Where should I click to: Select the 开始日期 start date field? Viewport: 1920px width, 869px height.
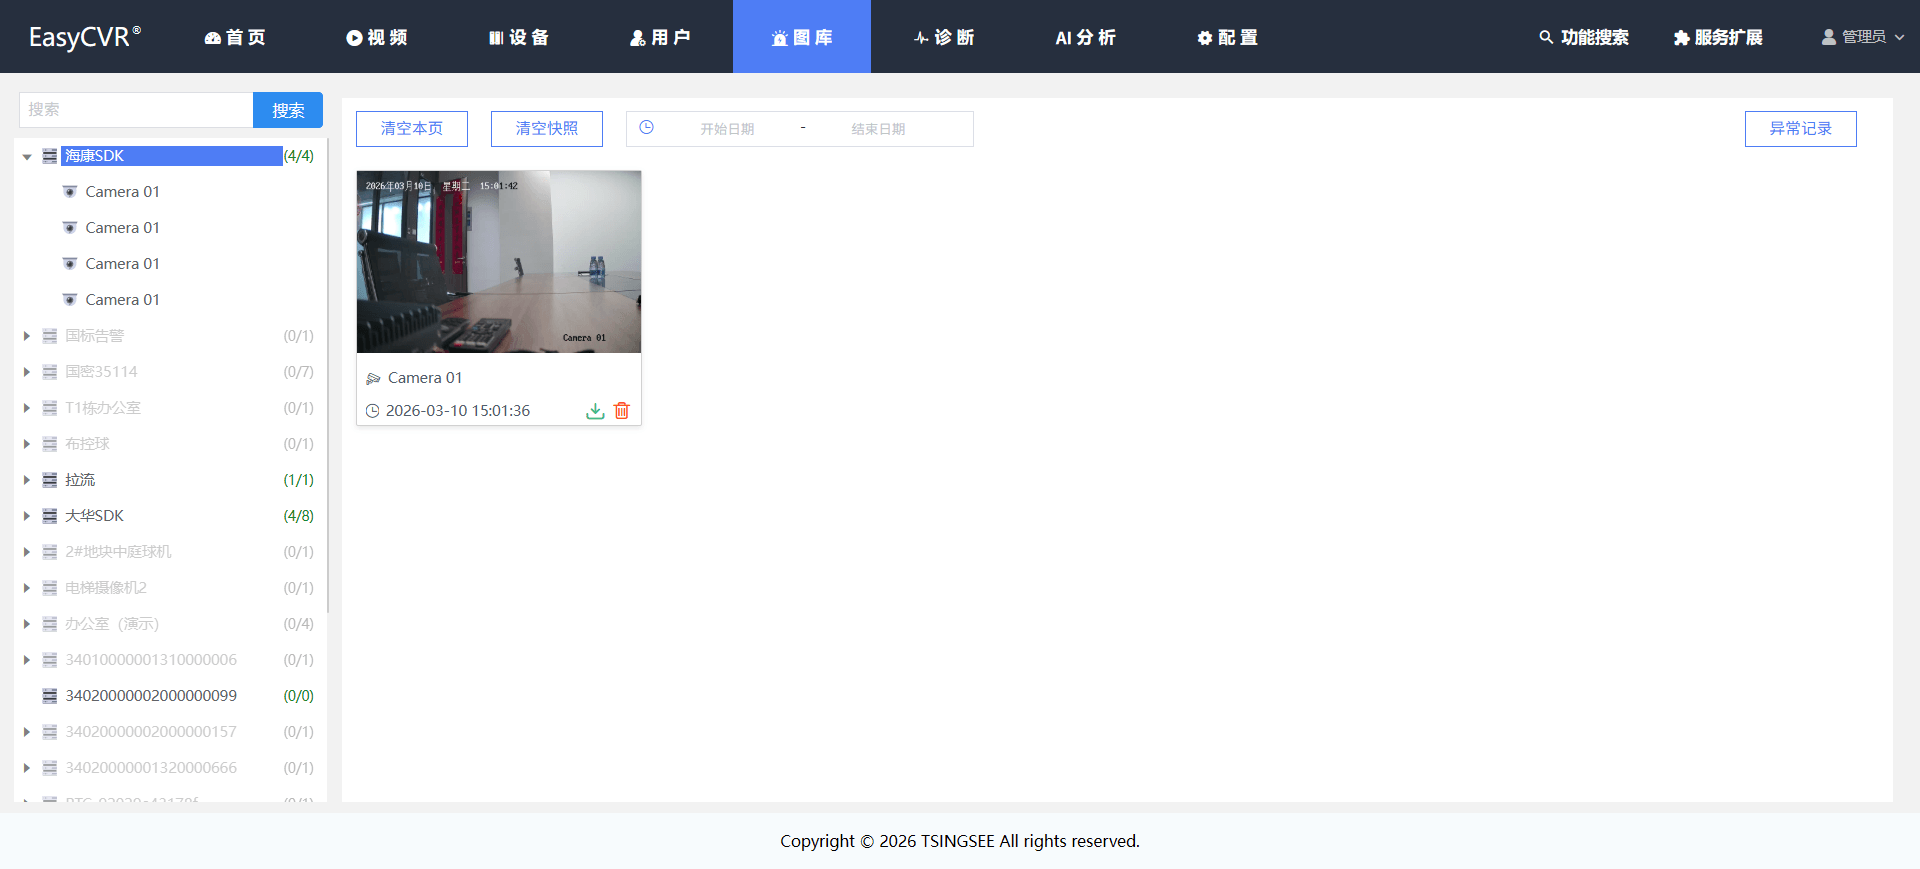point(727,129)
